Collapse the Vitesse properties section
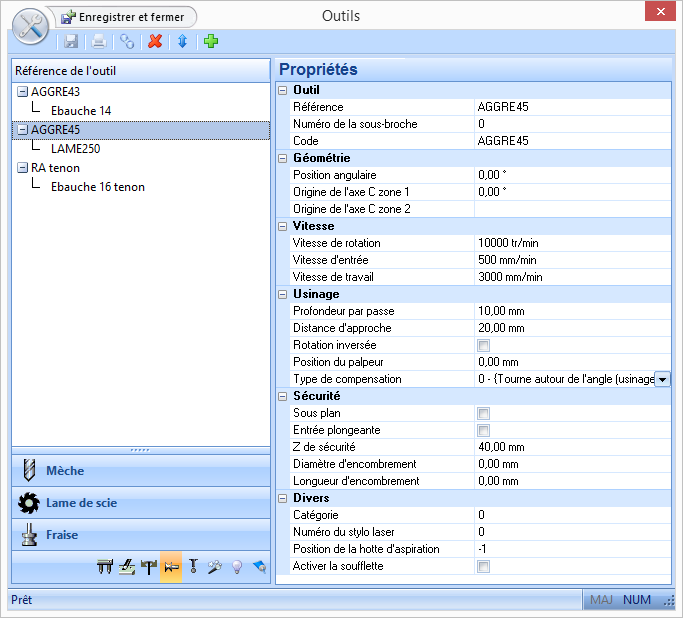 click(x=283, y=226)
